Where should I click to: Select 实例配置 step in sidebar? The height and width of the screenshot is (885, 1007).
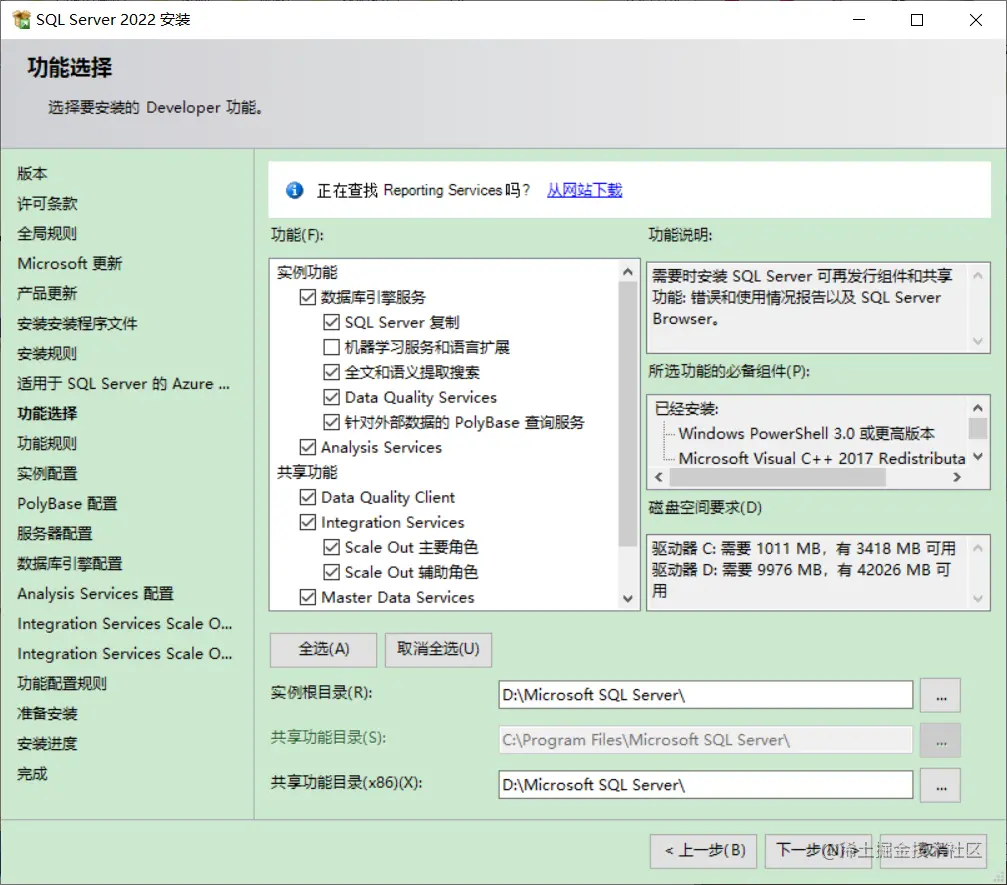(x=47, y=474)
